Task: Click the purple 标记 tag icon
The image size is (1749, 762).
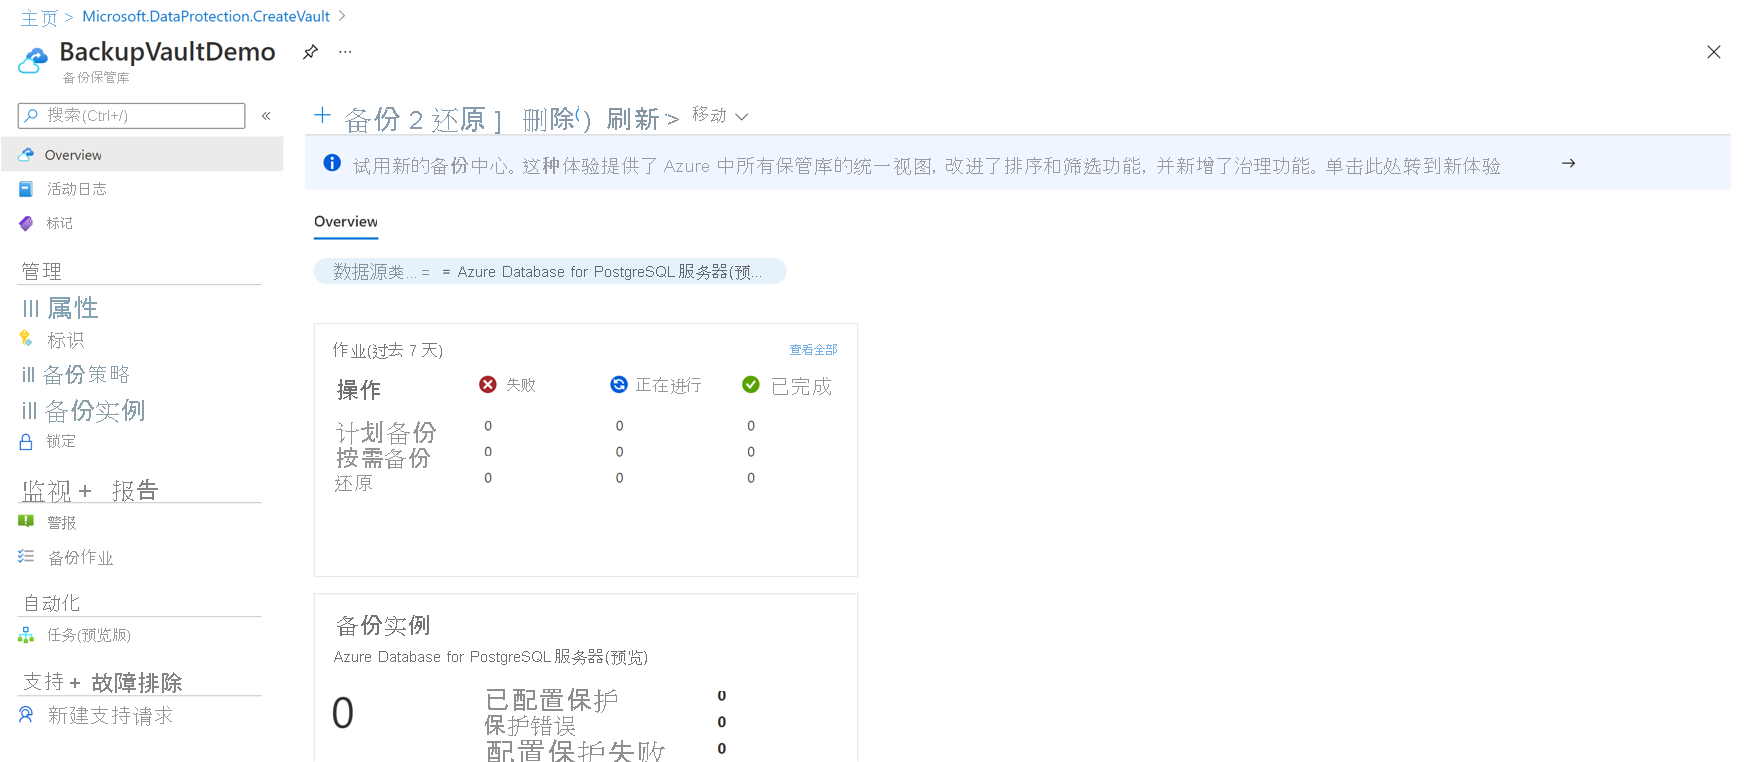Action: tap(26, 223)
